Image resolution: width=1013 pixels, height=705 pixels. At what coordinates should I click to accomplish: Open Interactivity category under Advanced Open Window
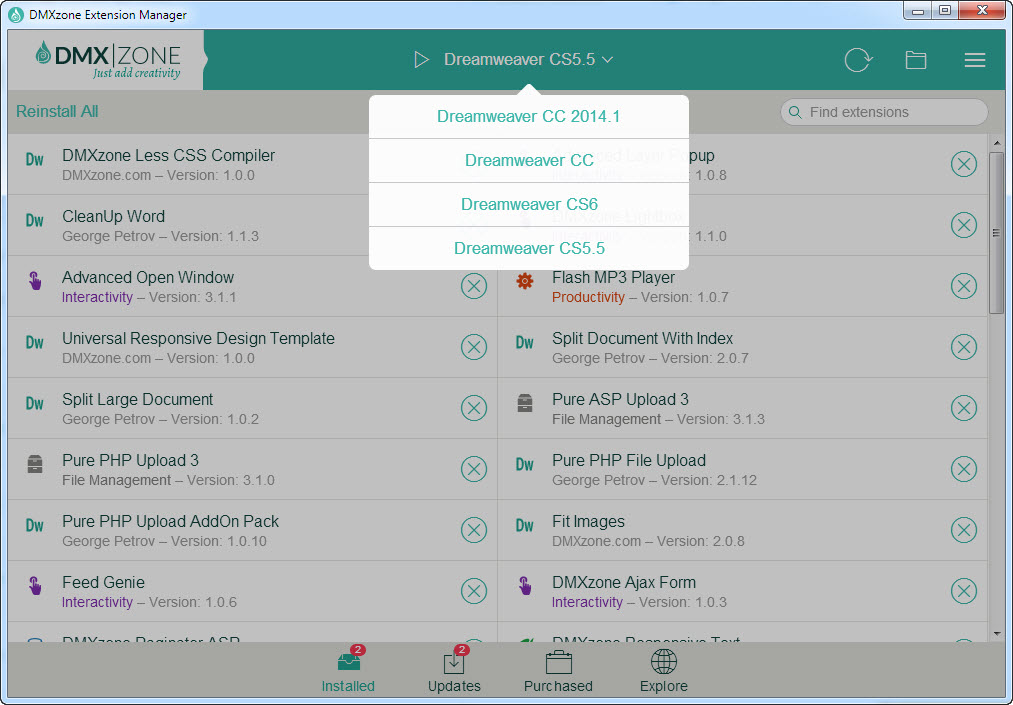point(97,297)
